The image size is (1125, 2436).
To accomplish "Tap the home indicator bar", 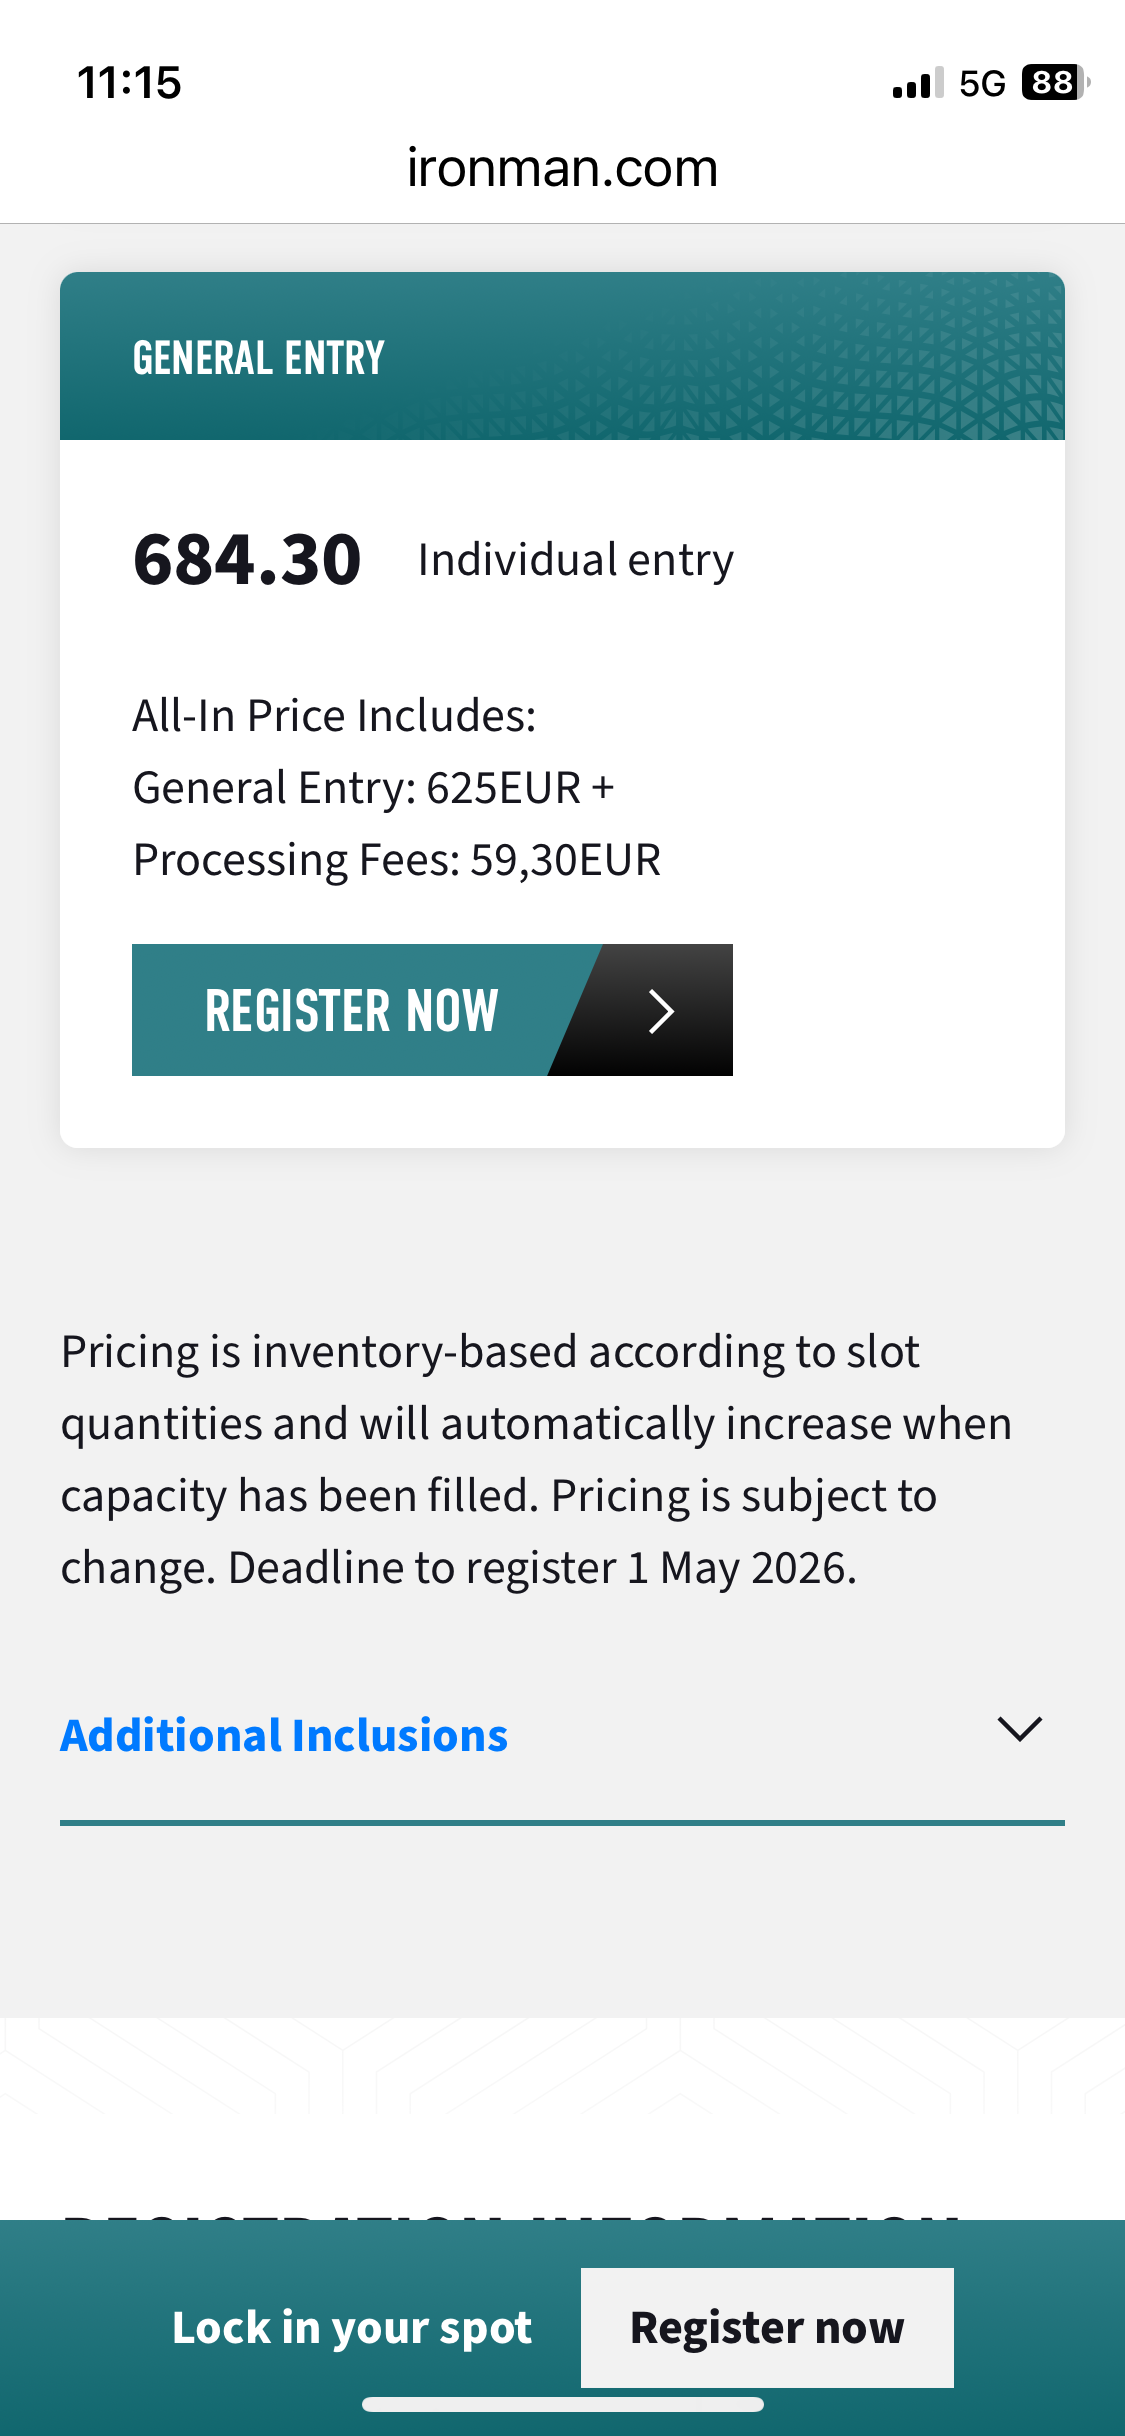I will tap(562, 2405).
